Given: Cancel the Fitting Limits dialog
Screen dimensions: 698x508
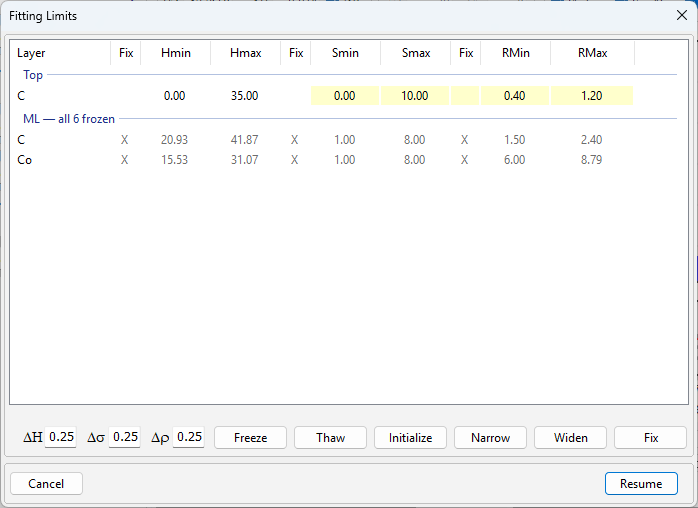Looking at the screenshot, I should point(46,484).
